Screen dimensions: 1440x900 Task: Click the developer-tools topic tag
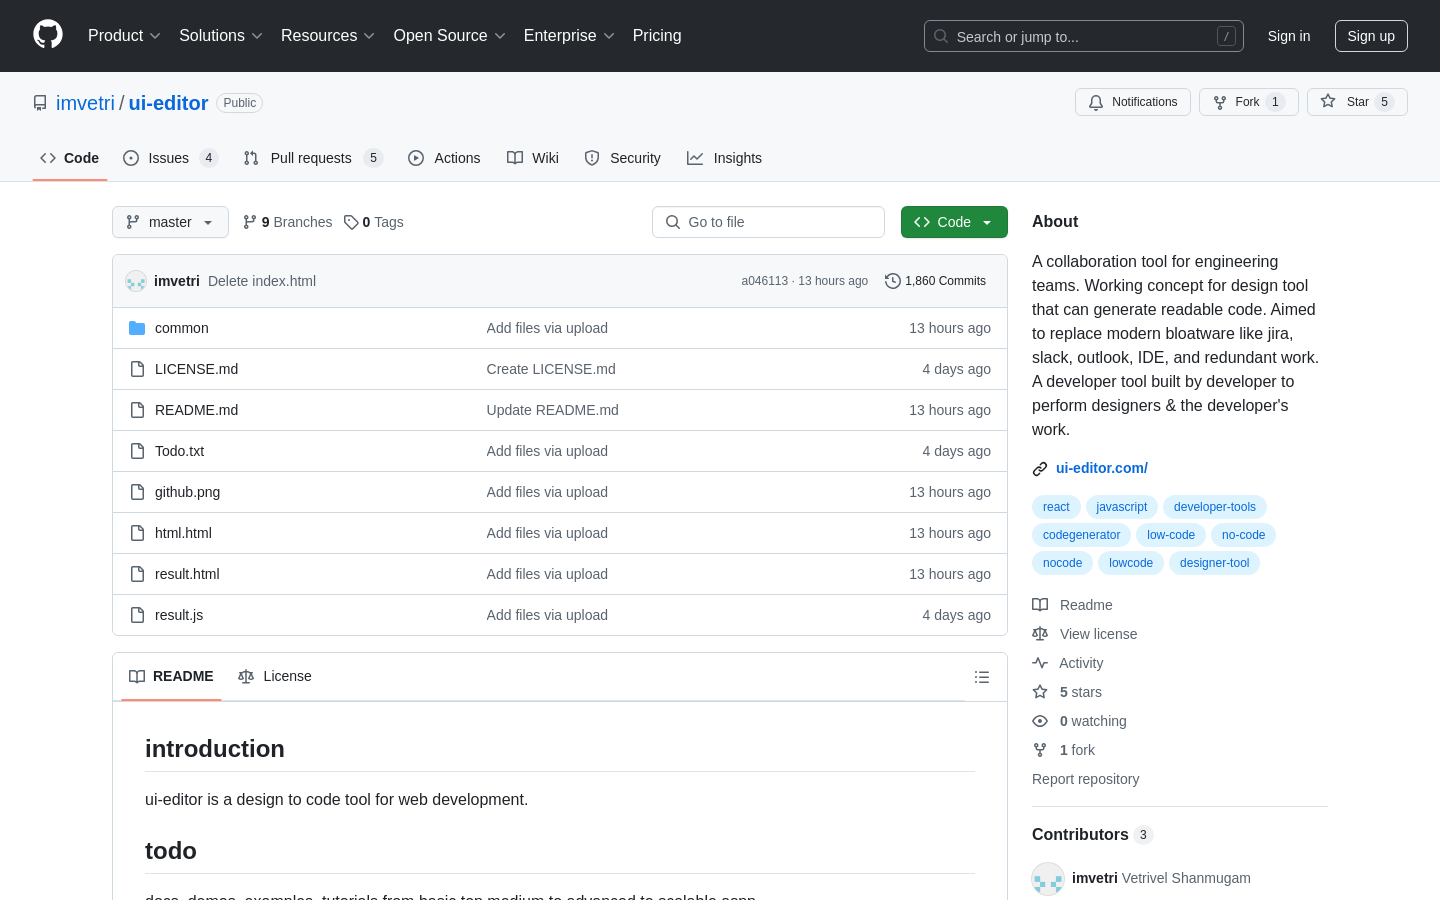[x=1215, y=507]
